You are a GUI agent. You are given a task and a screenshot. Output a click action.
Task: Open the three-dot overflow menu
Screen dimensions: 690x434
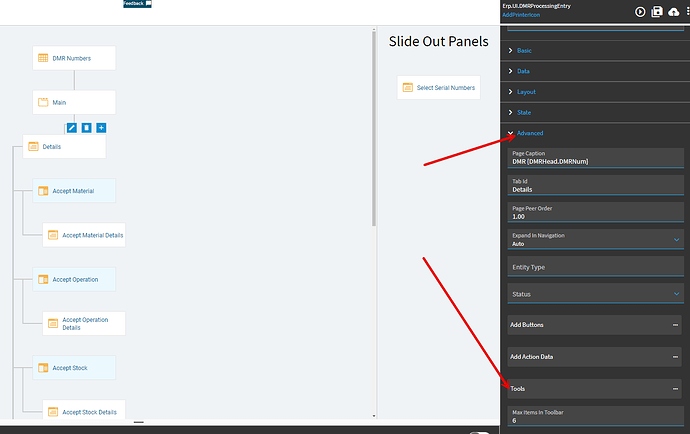(687, 12)
